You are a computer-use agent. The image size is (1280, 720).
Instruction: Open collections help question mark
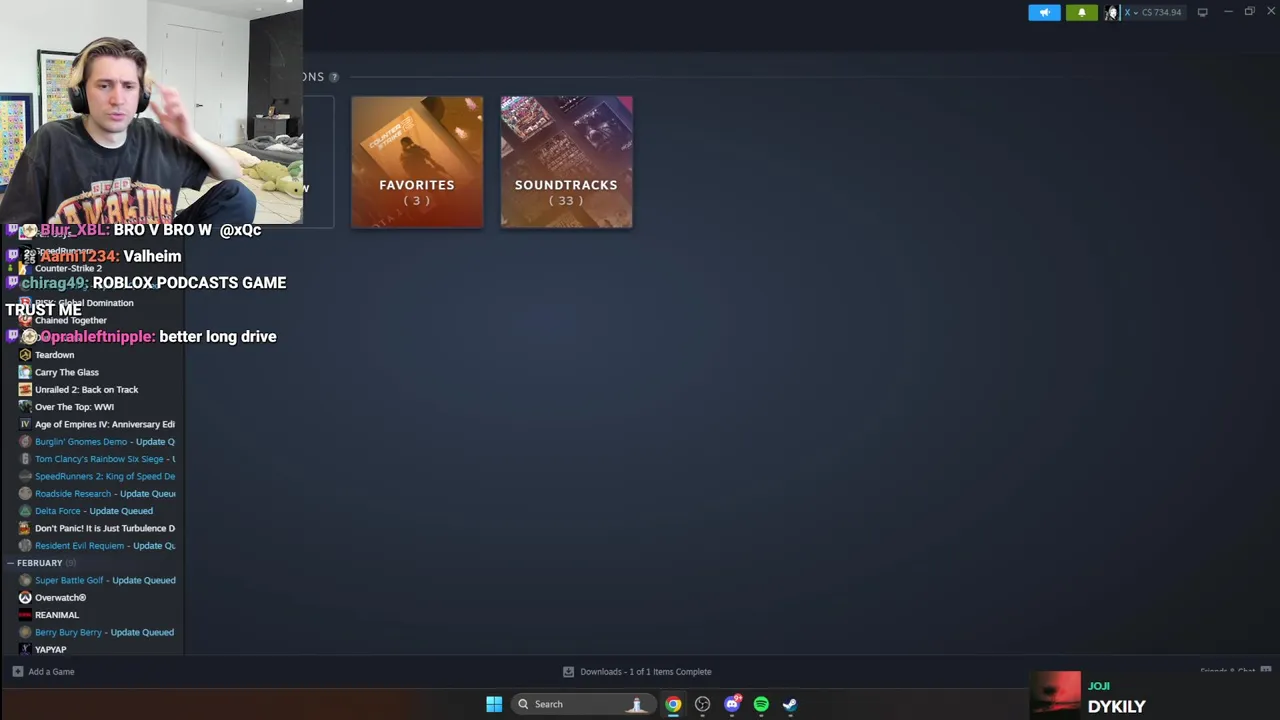click(334, 77)
